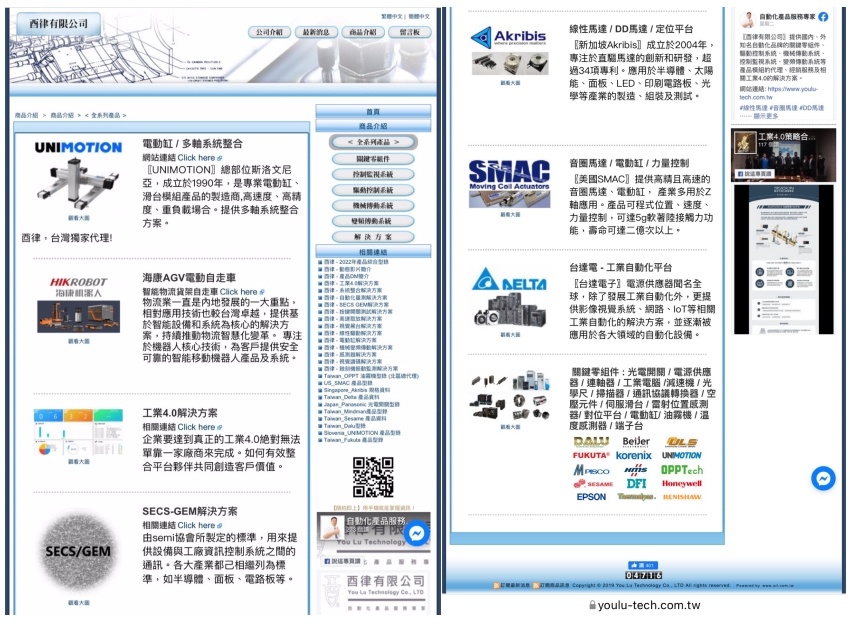
Task: Click the OPPTech brand logo
Action: coord(682,470)
